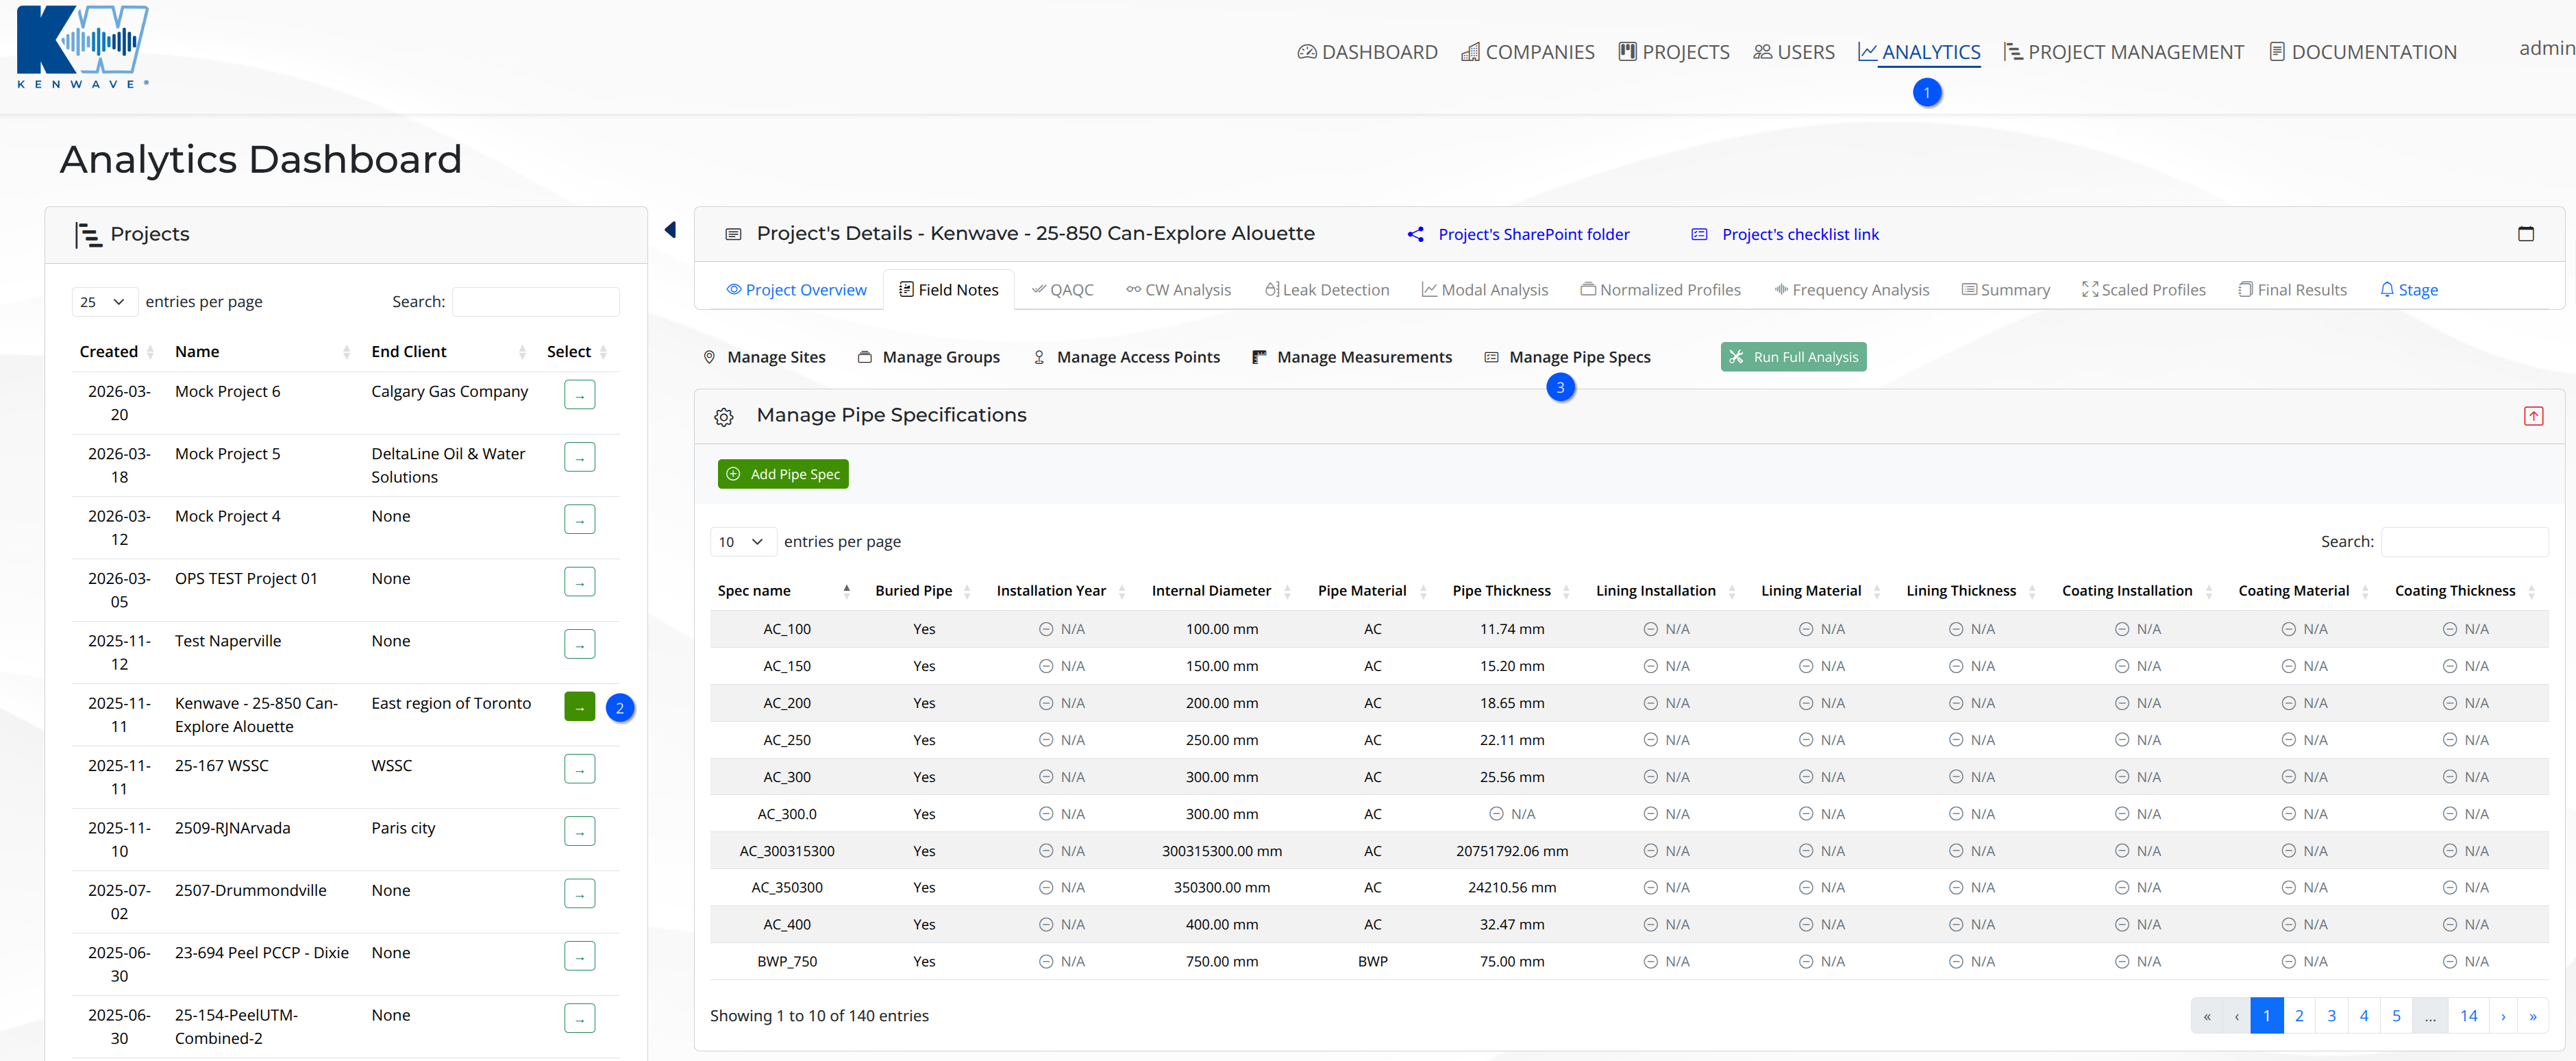Open the projects entries per page dropdown
Viewport: 2576px width, 1061px height.
click(x=104, y=302)
